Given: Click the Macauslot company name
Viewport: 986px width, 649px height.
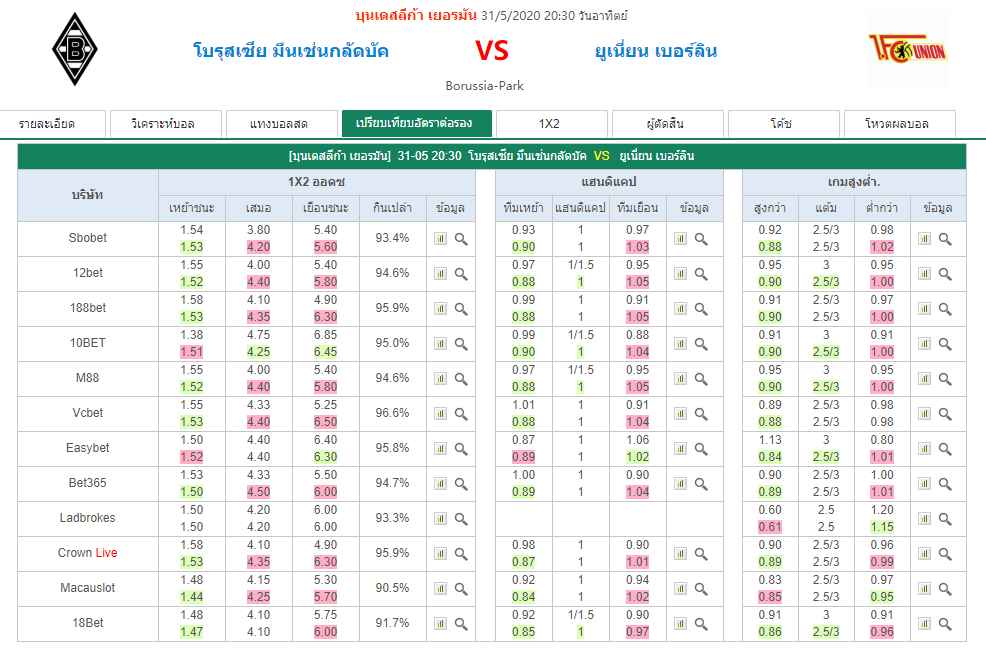Looking at the screenshot, I should [x=87, y=588].
